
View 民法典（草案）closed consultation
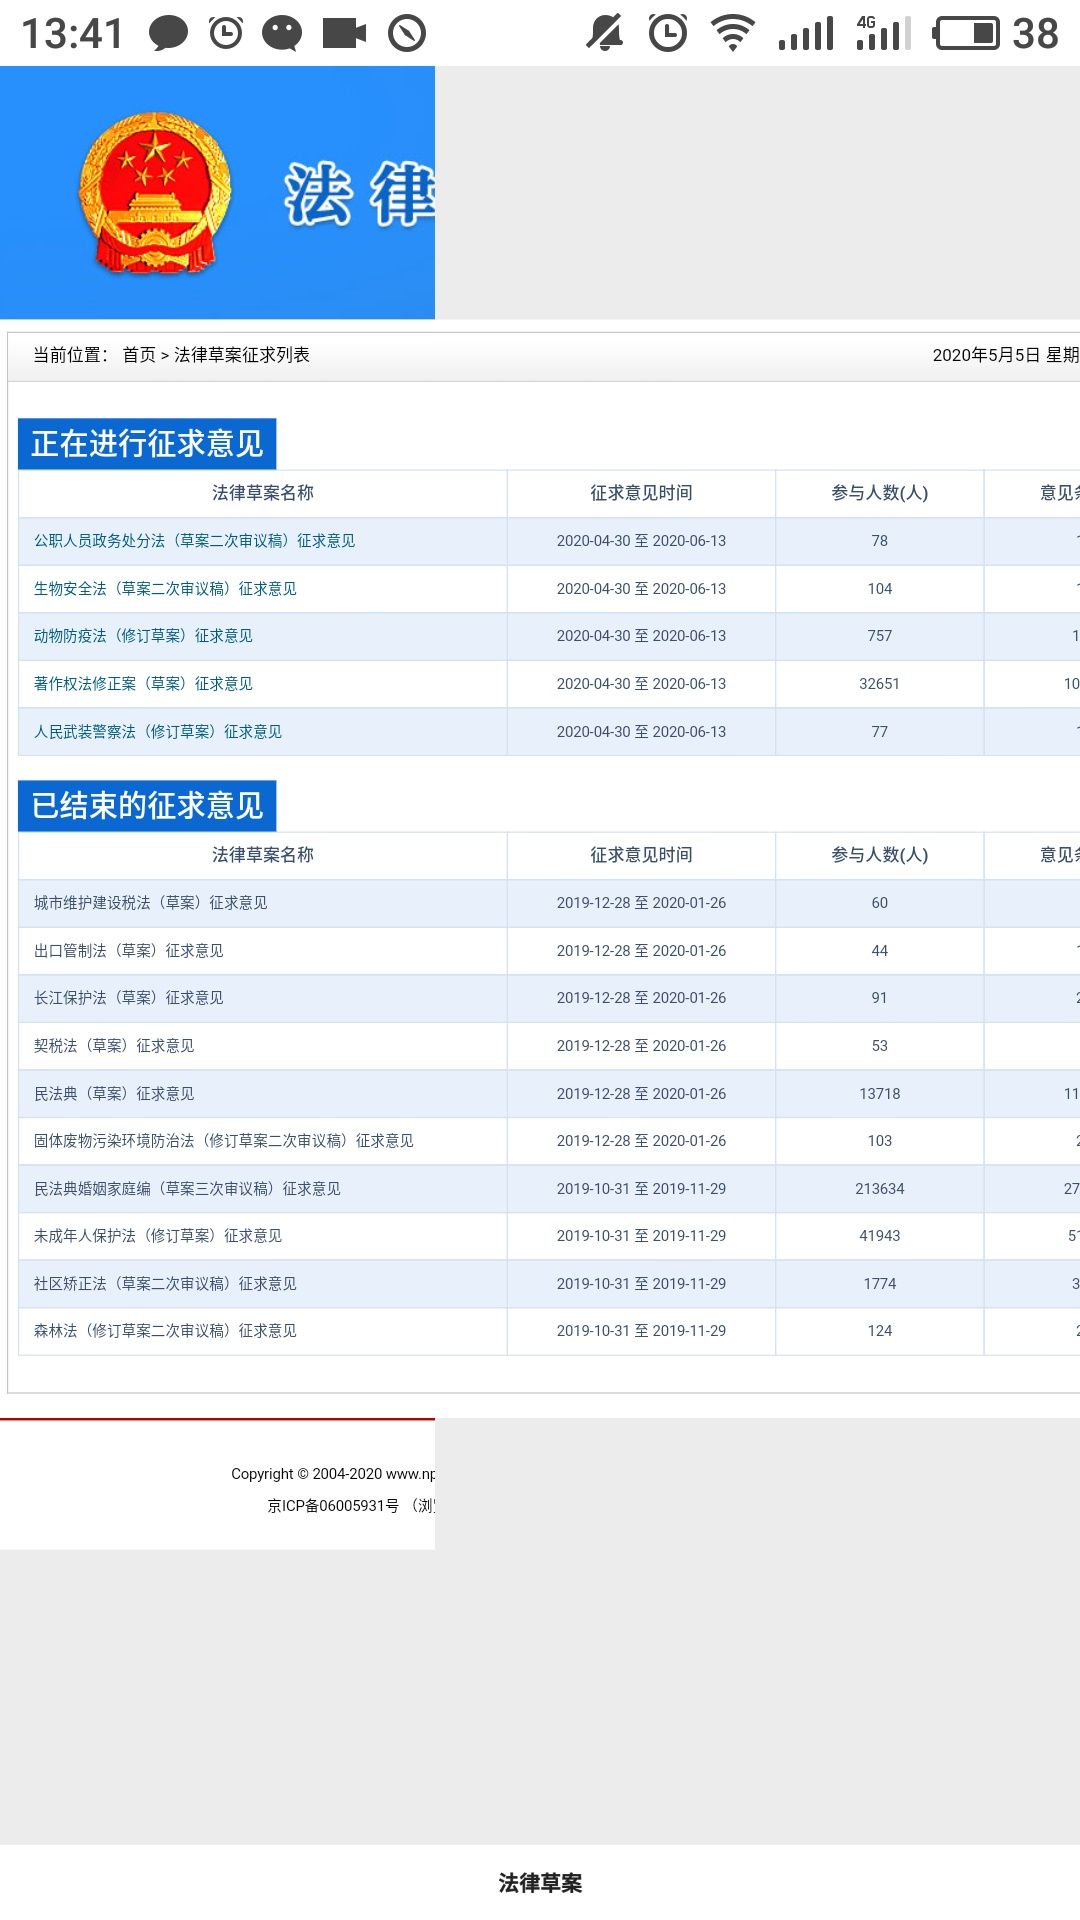tap(114, 1094)
